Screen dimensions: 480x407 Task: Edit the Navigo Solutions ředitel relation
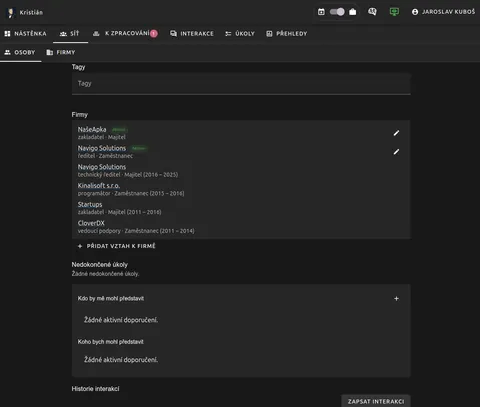tap(396, 152)
